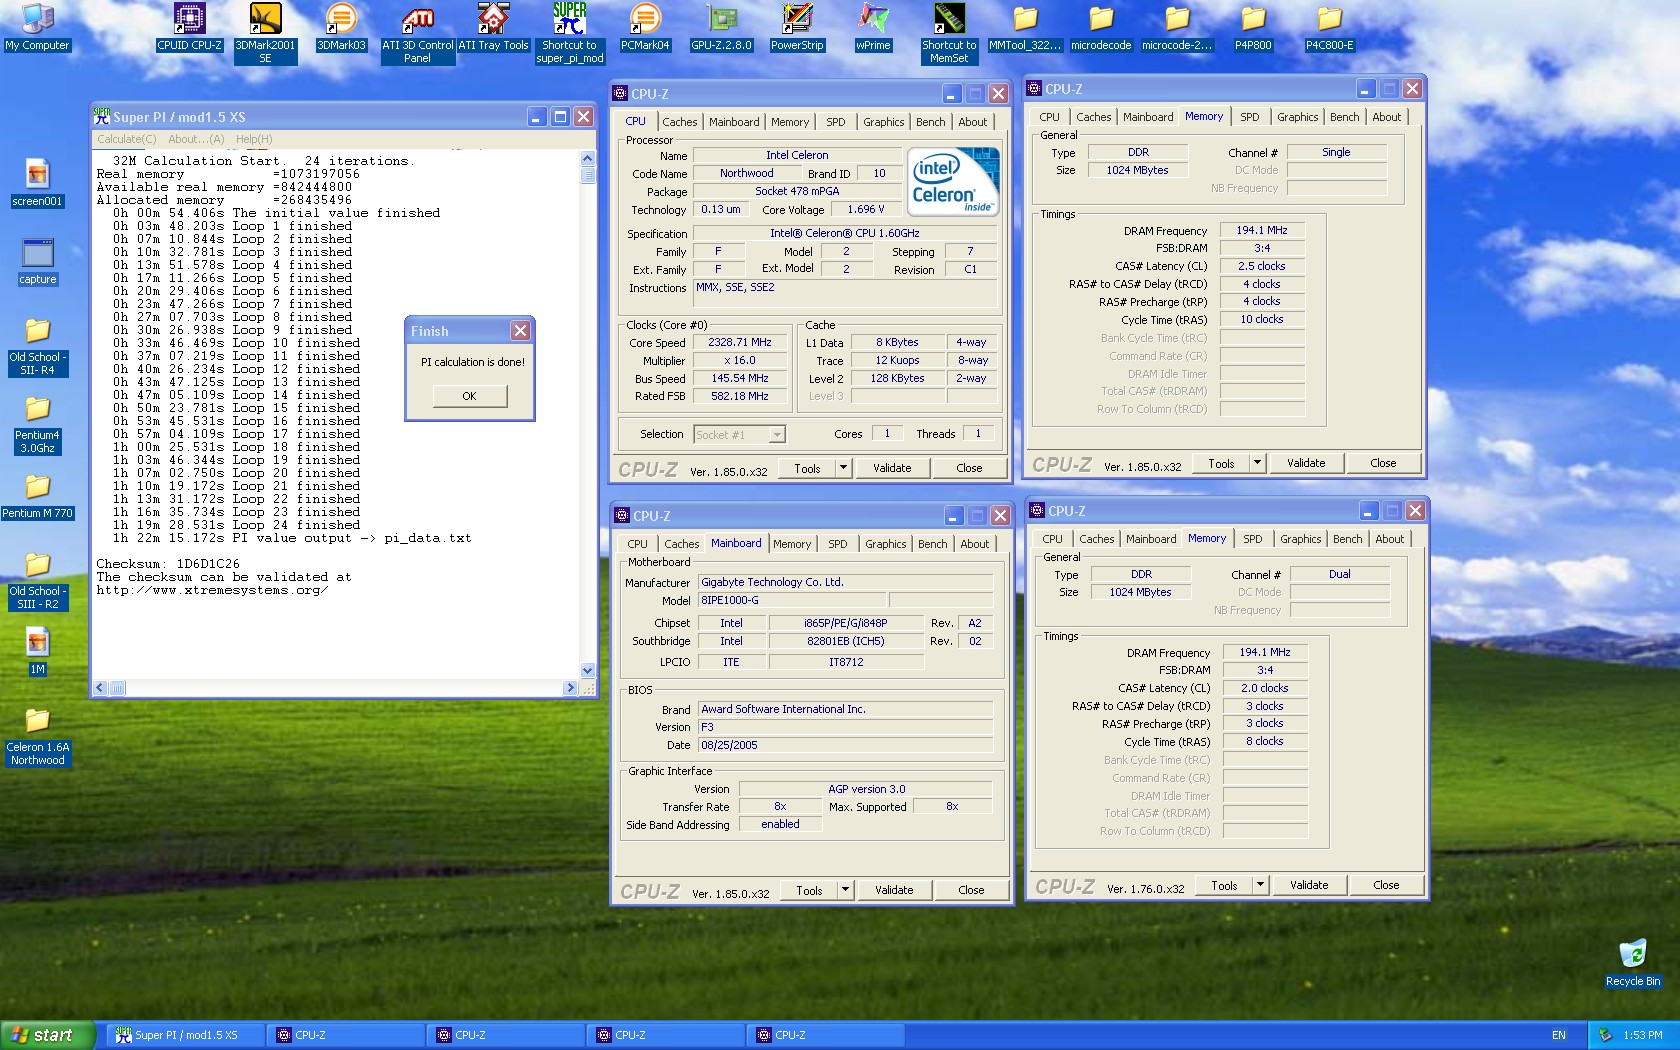Open Shortcut to MemSet icon
Image resolution: width=1680 pixels, height=1050 pixels.
tap(949, 33)
